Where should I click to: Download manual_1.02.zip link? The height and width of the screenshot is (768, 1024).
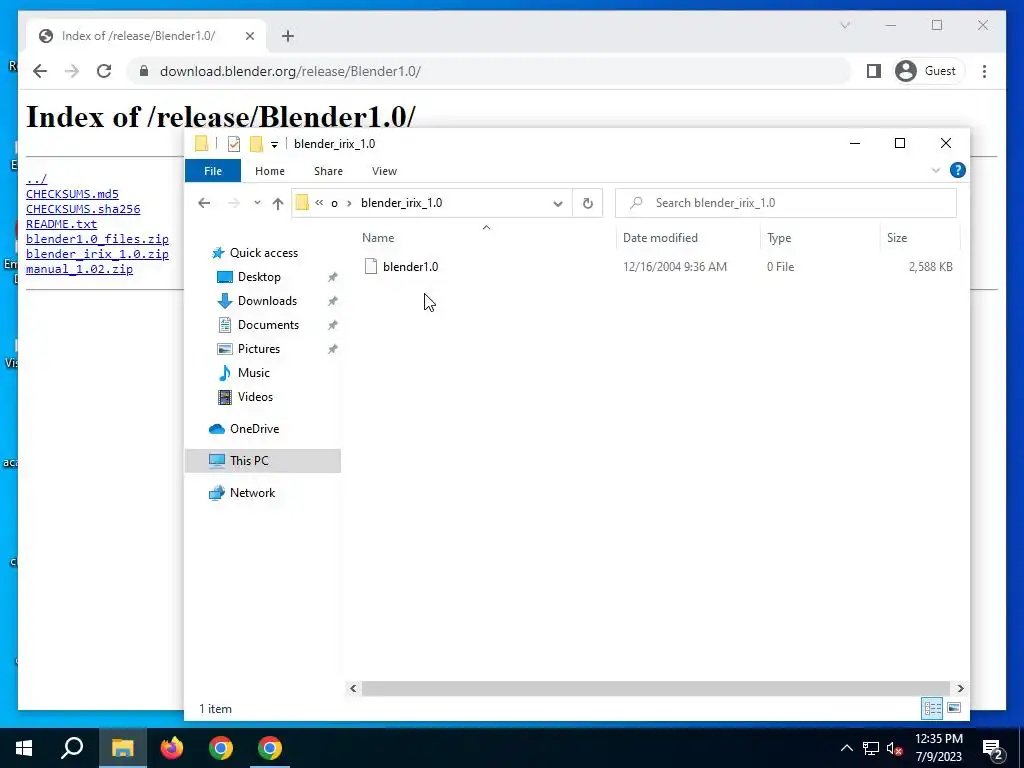pyautogui.click(x=80, y=269)
